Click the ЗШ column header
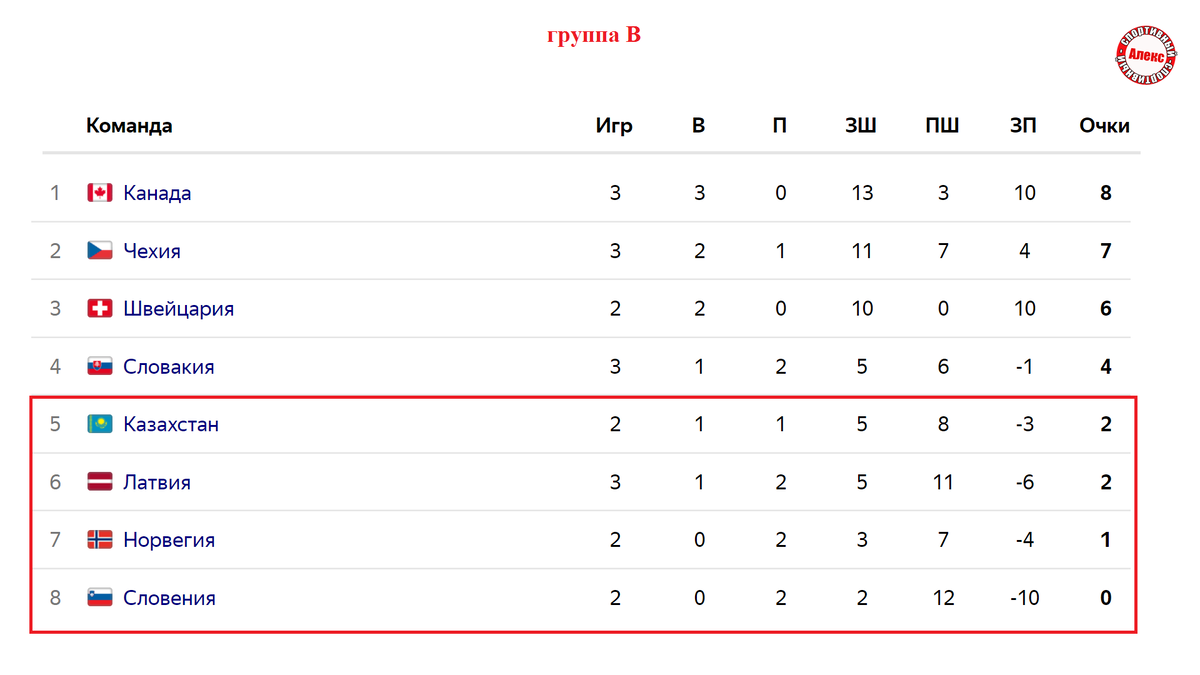The width and height of the screenshot is (1200, 675). point(861,126)
